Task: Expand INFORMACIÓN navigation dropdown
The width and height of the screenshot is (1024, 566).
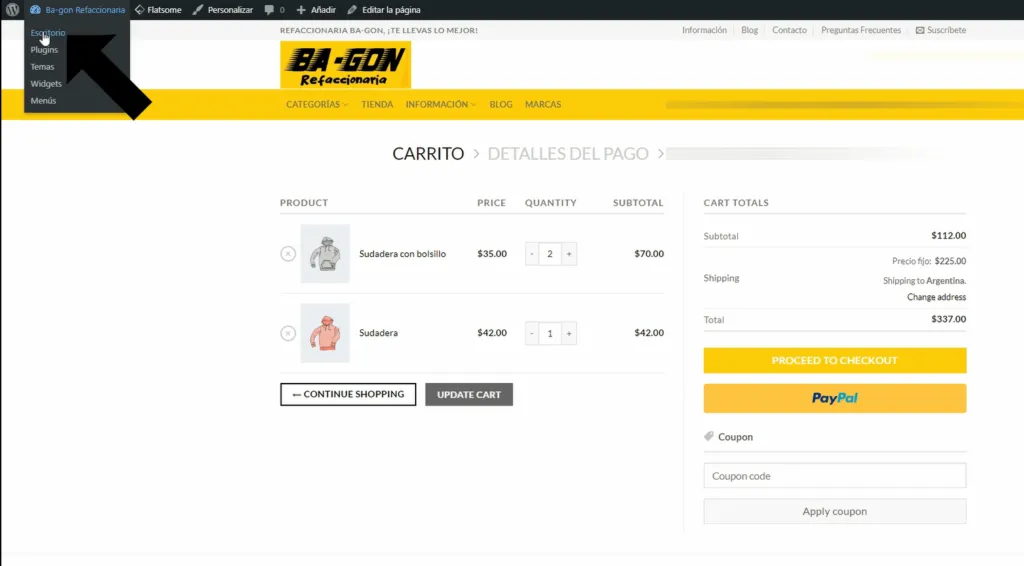Action: [x=441, y=104]
